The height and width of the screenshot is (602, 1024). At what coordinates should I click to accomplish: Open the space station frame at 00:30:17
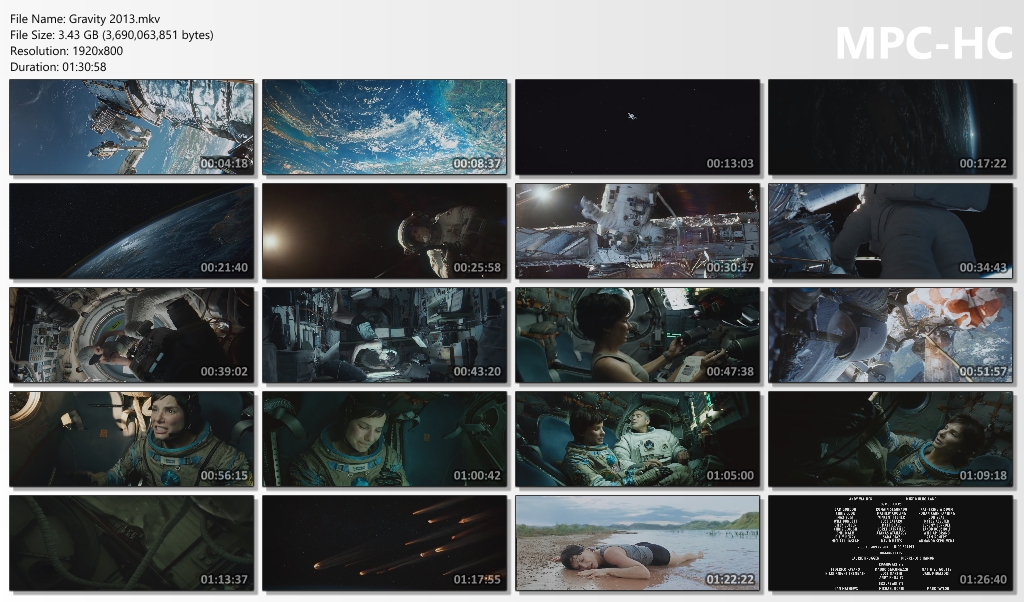coord(637,231)
